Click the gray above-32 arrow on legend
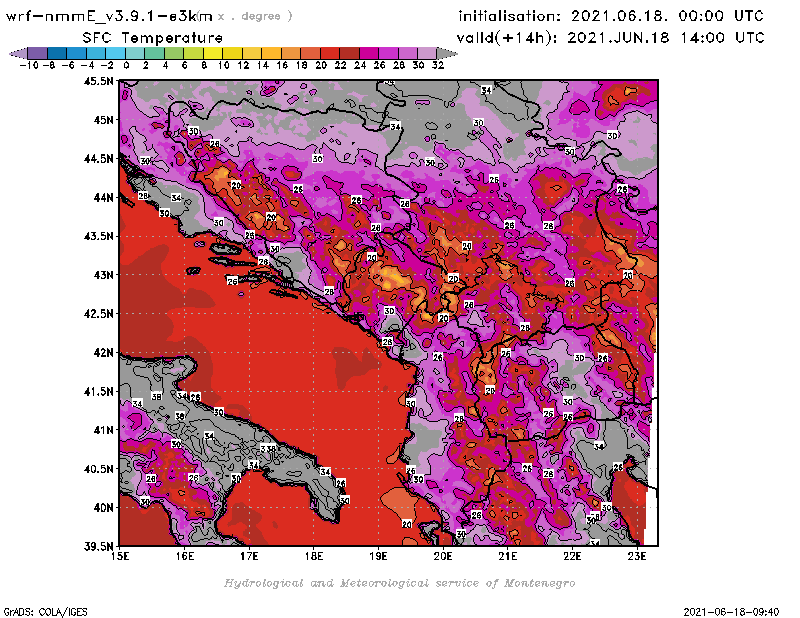Viewport: 800px width, 618px height. pyautogui.click(x=447, y=53)
